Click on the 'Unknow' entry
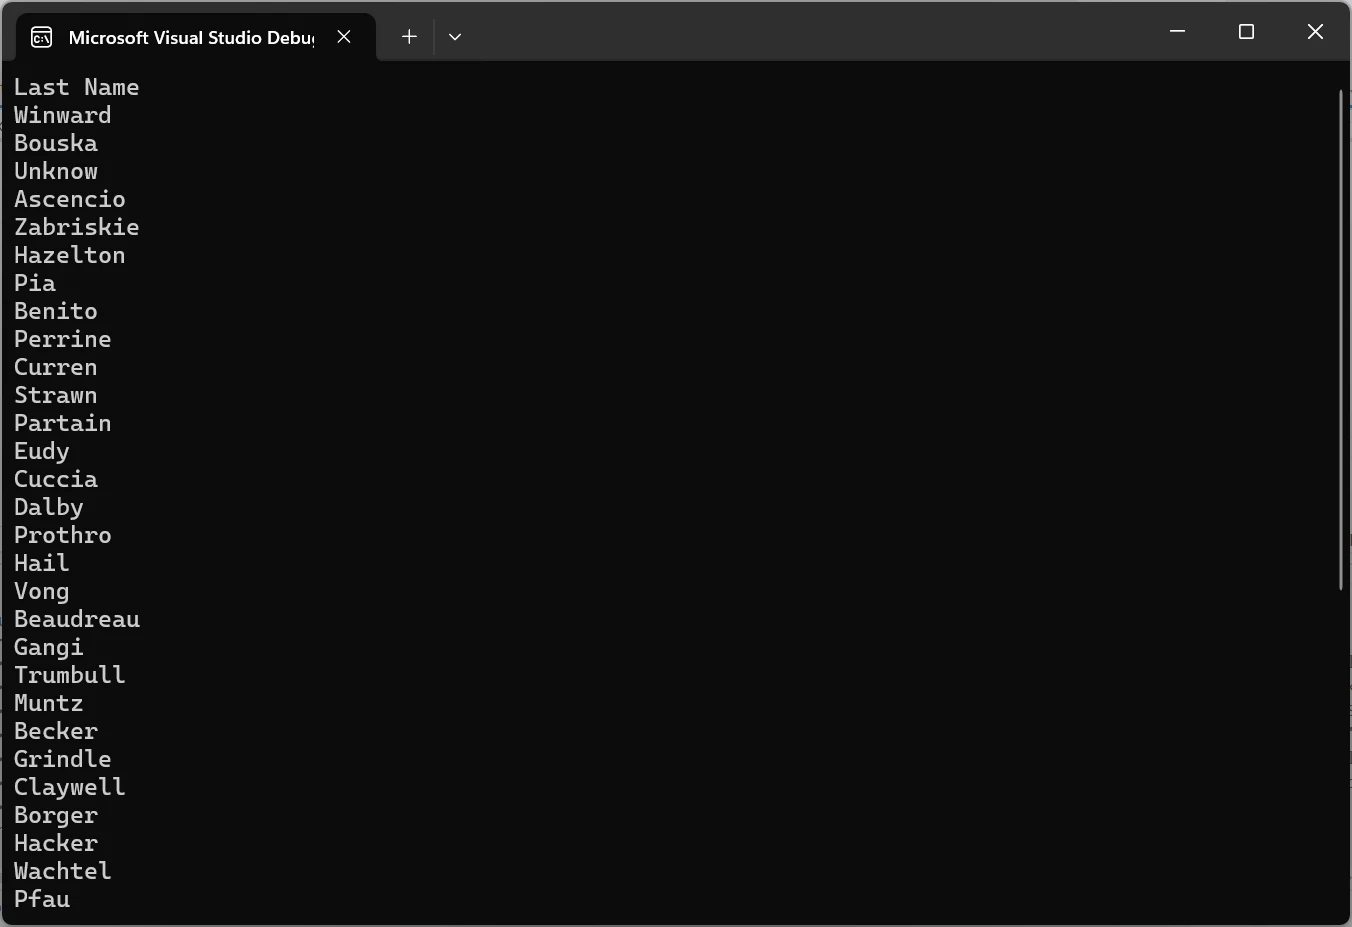The height and width of the screenshot is (927, 1352). [x=56, y=172]
